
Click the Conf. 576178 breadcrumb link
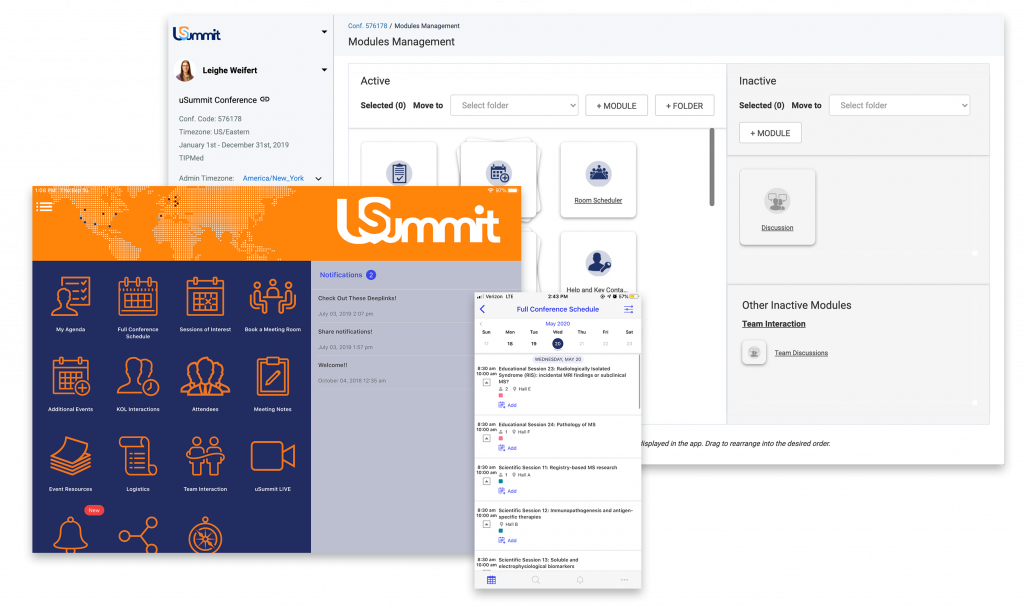coord(367,26)
